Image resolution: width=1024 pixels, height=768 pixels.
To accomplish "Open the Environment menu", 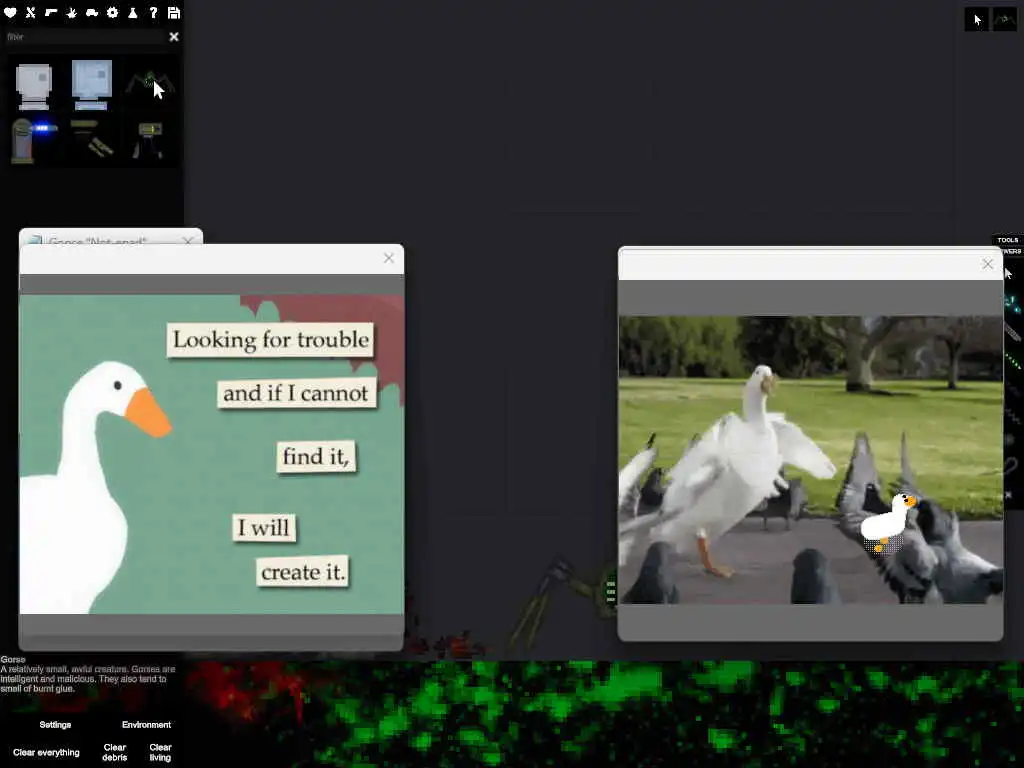I will click(146, 725).
